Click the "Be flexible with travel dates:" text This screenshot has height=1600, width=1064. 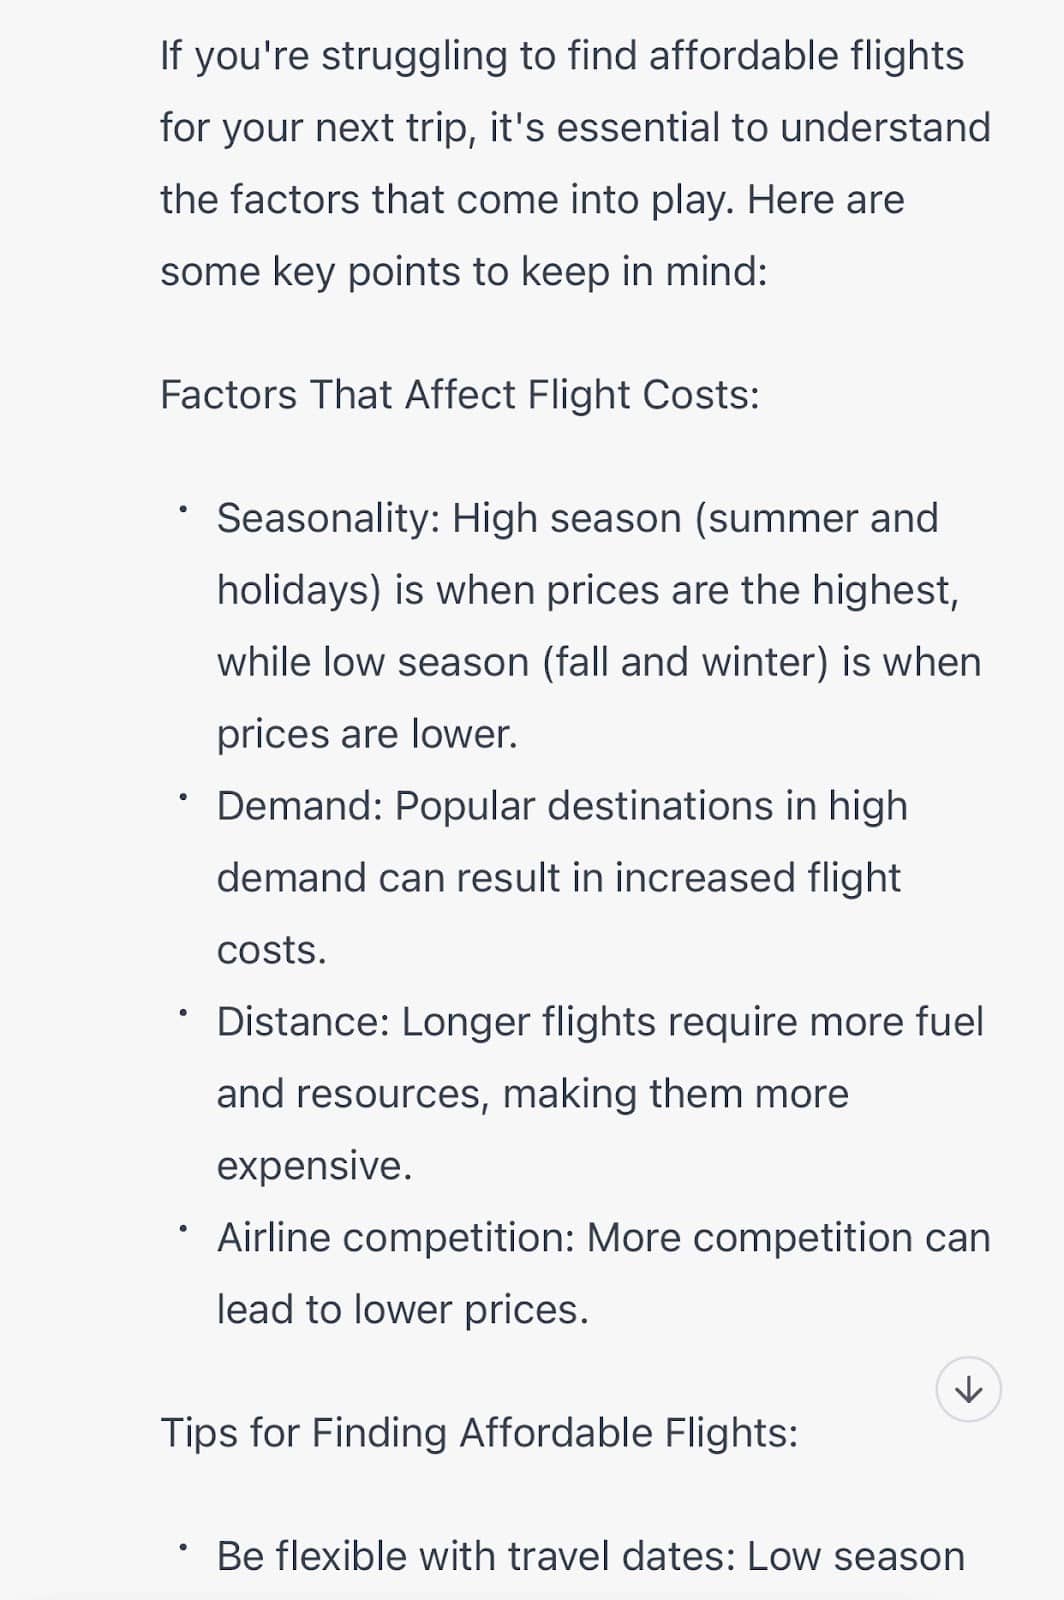[476, 1557]
